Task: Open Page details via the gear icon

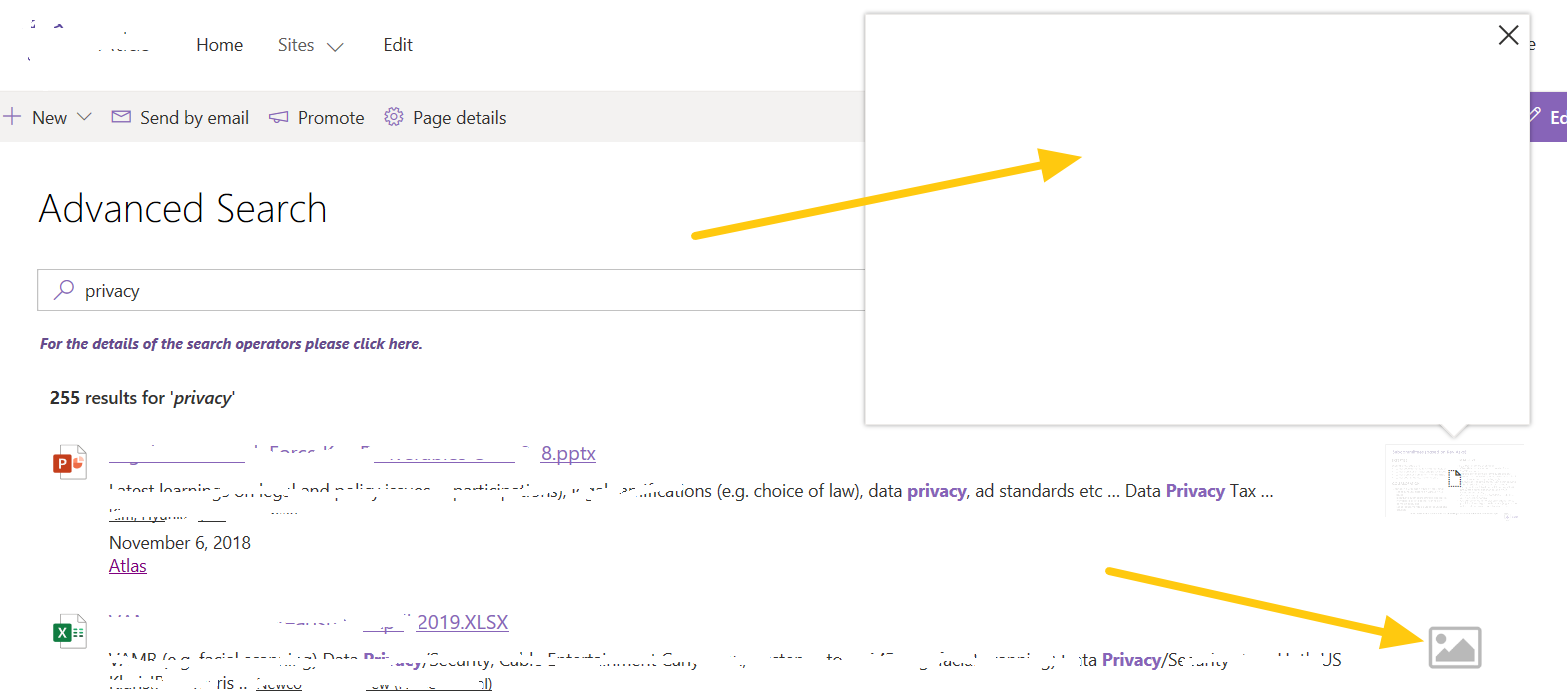Action: pos(394,117)
